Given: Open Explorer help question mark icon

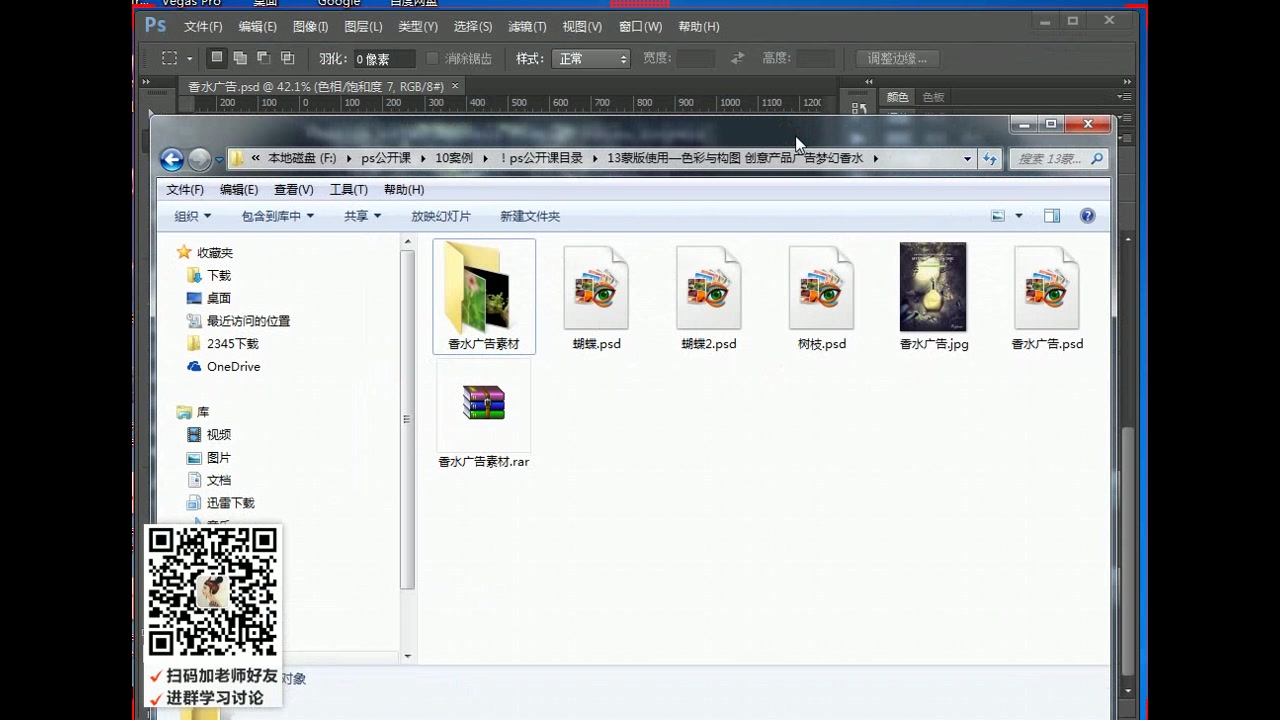Looking at the screenshot, I should 1088,216.
